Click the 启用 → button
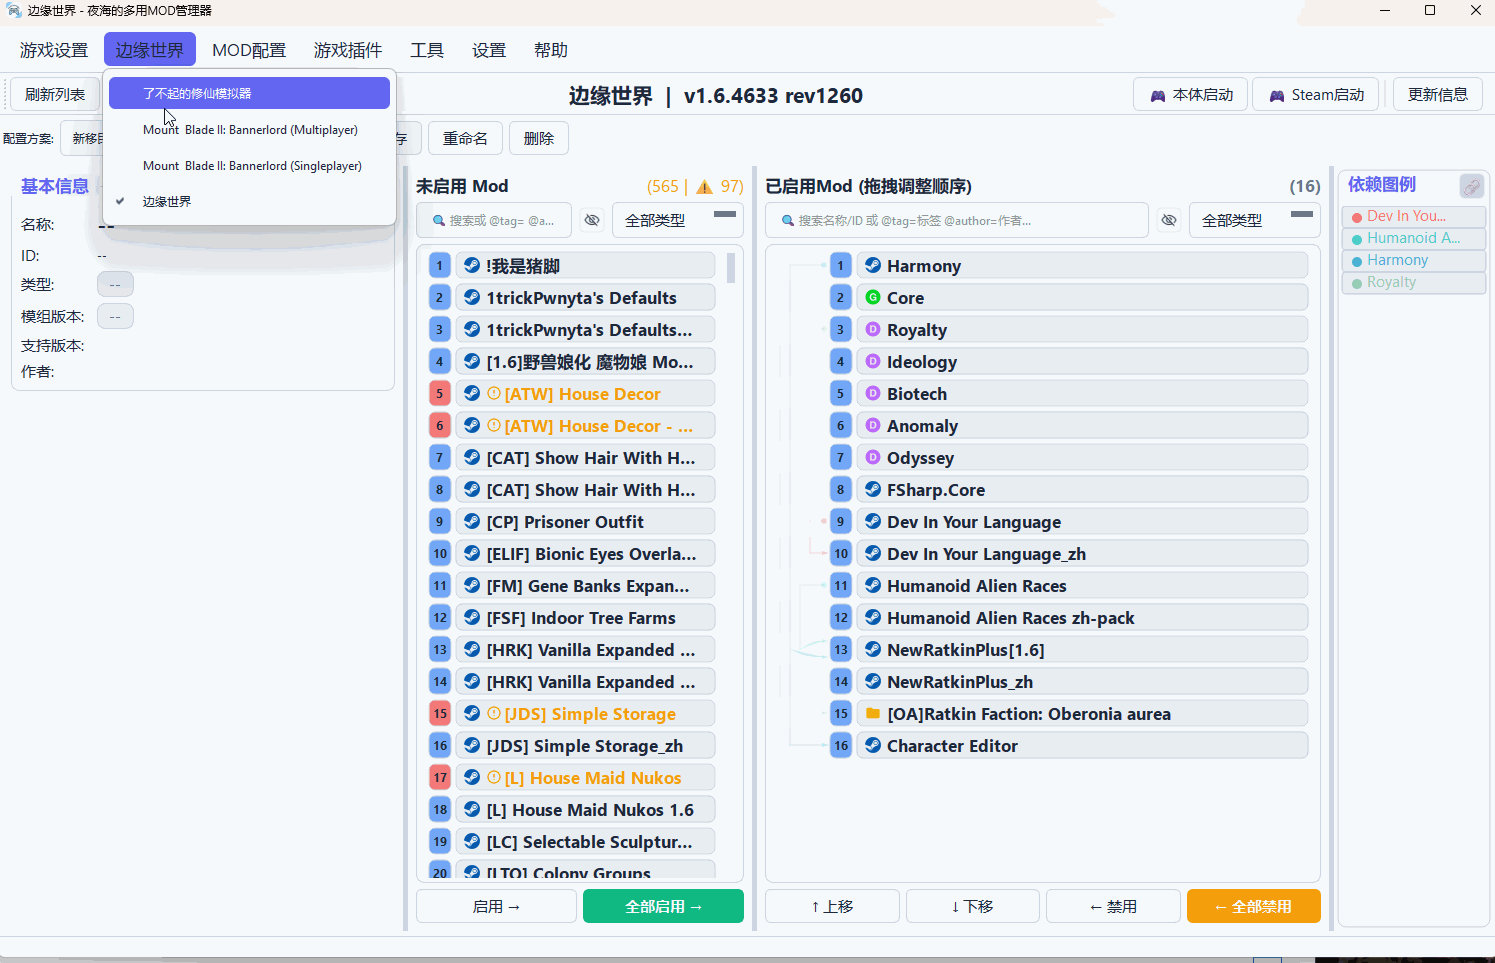Viewport: 1495px width, 963px height. point(496,906)
